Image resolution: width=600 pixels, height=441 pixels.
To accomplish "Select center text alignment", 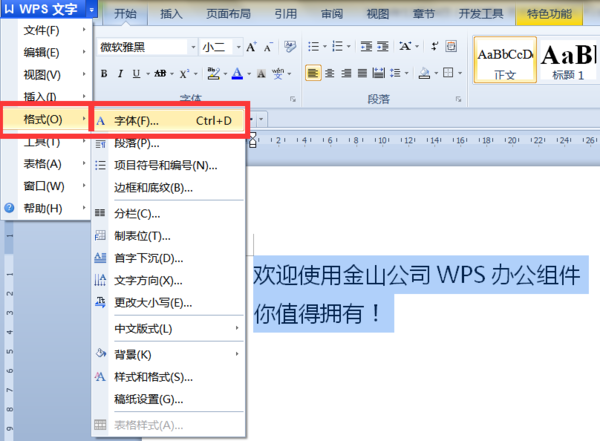I will tap(329, 73).
